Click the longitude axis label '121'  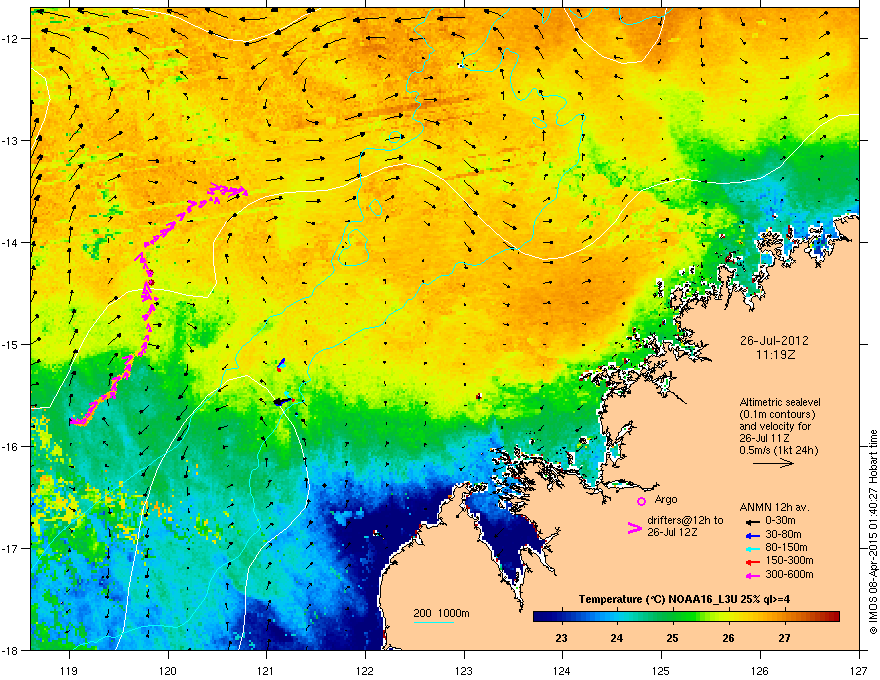[267, 670]
